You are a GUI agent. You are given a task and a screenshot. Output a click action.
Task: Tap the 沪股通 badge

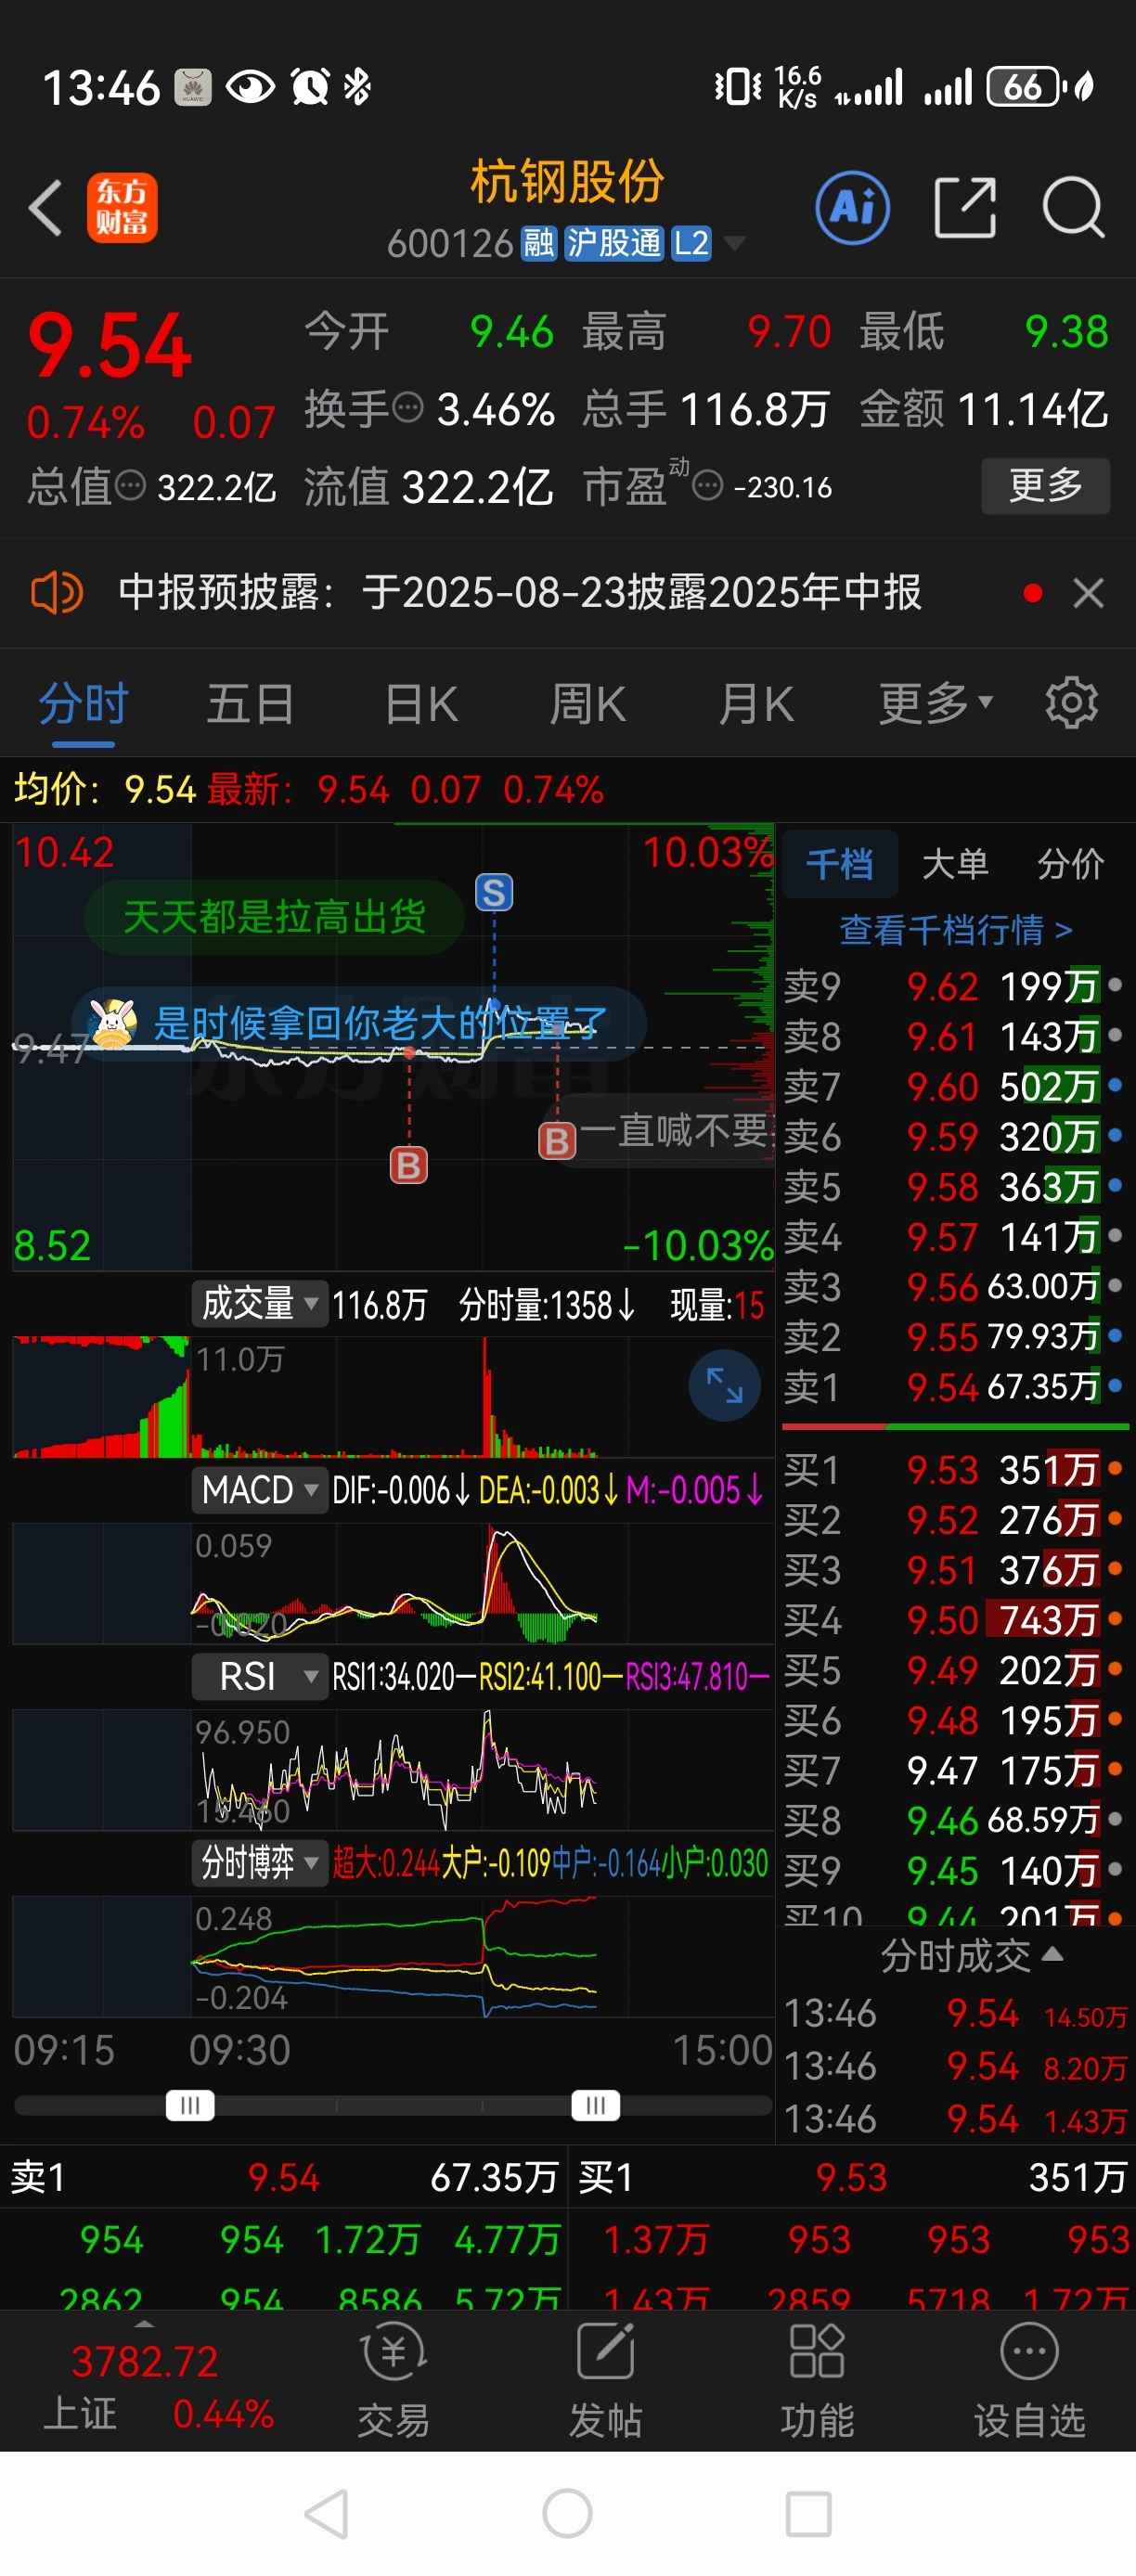pyautogui.click(x=614, y=243)
